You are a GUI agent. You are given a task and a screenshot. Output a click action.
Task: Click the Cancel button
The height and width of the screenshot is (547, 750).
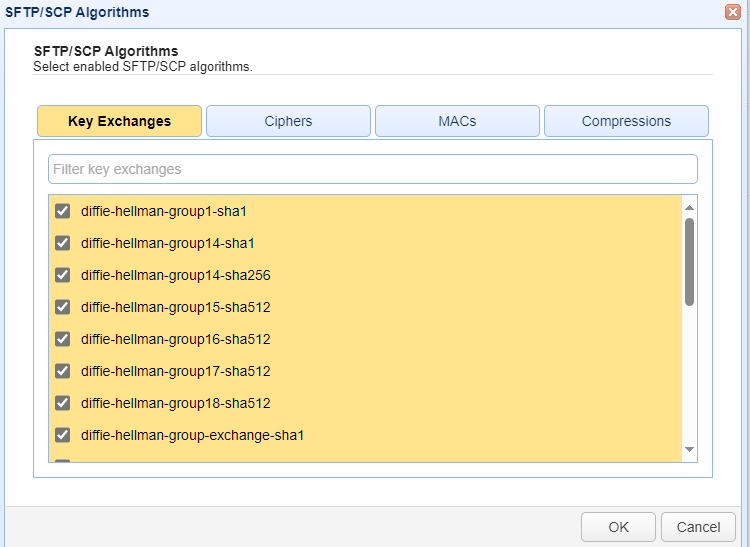(x=698, y=527)
